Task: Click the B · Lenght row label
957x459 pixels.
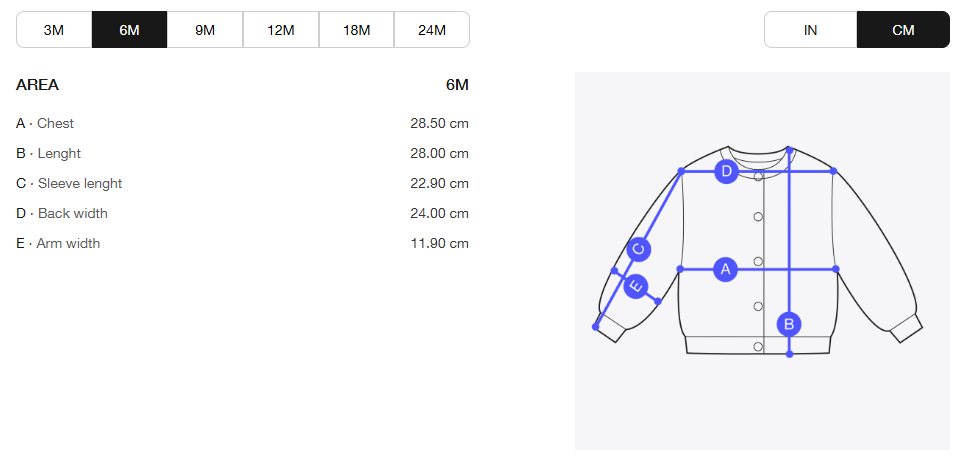Action: pyautogui.click(x=48, y=154)
